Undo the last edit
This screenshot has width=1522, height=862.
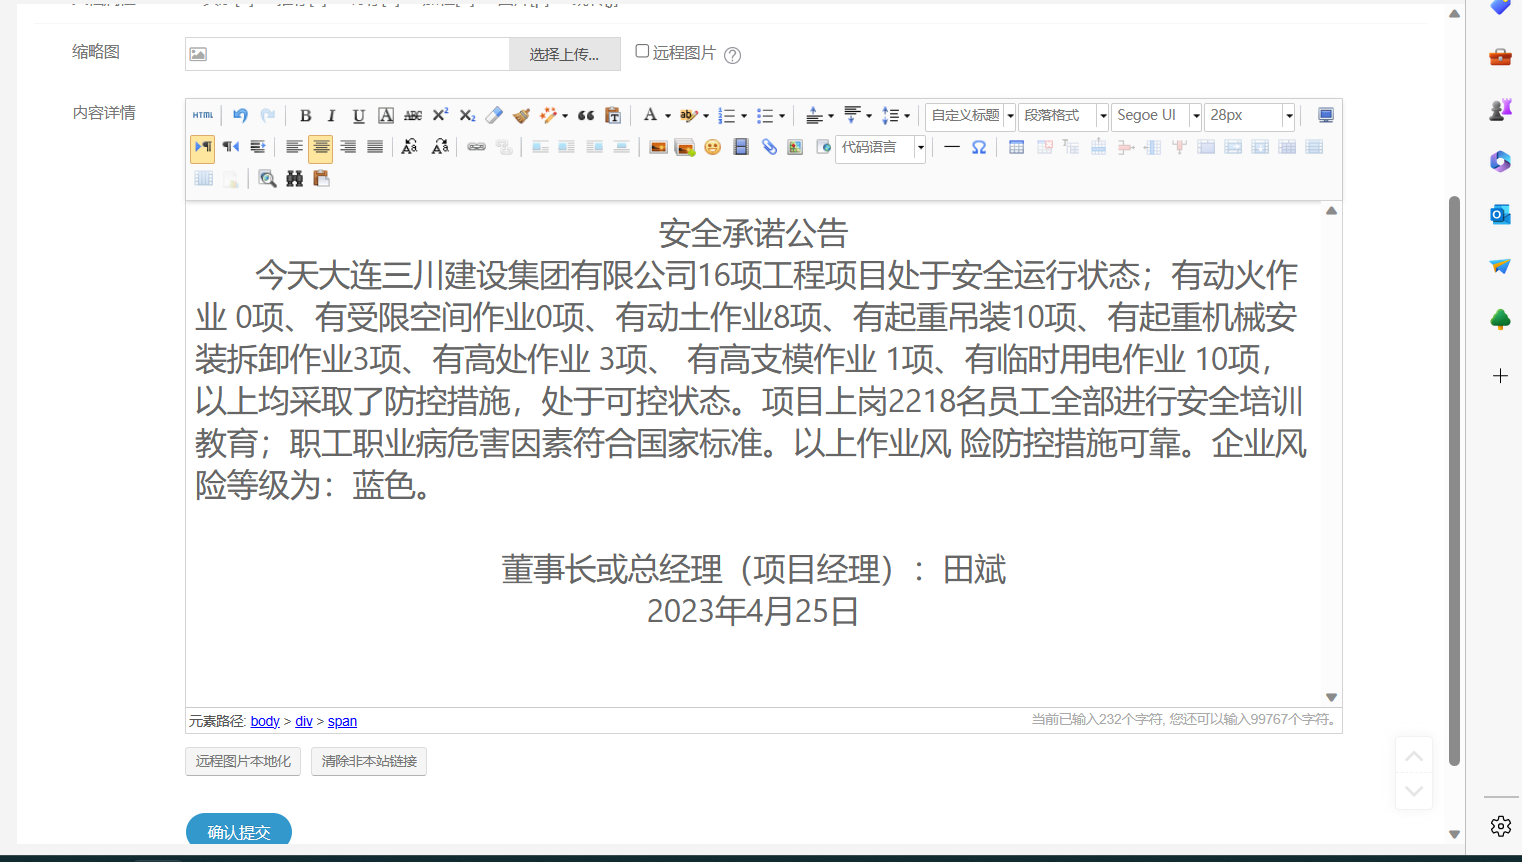click(240, 116)
